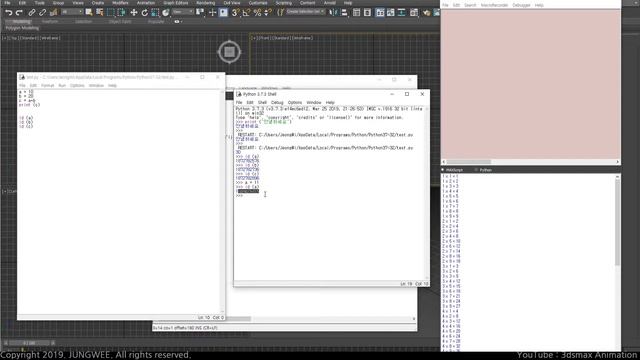Image resolution: width=640 pixels, height=360 pixels.
Task: Click the highlighted id output in shell
Action: pyautogui.click(x=248, y=191)
